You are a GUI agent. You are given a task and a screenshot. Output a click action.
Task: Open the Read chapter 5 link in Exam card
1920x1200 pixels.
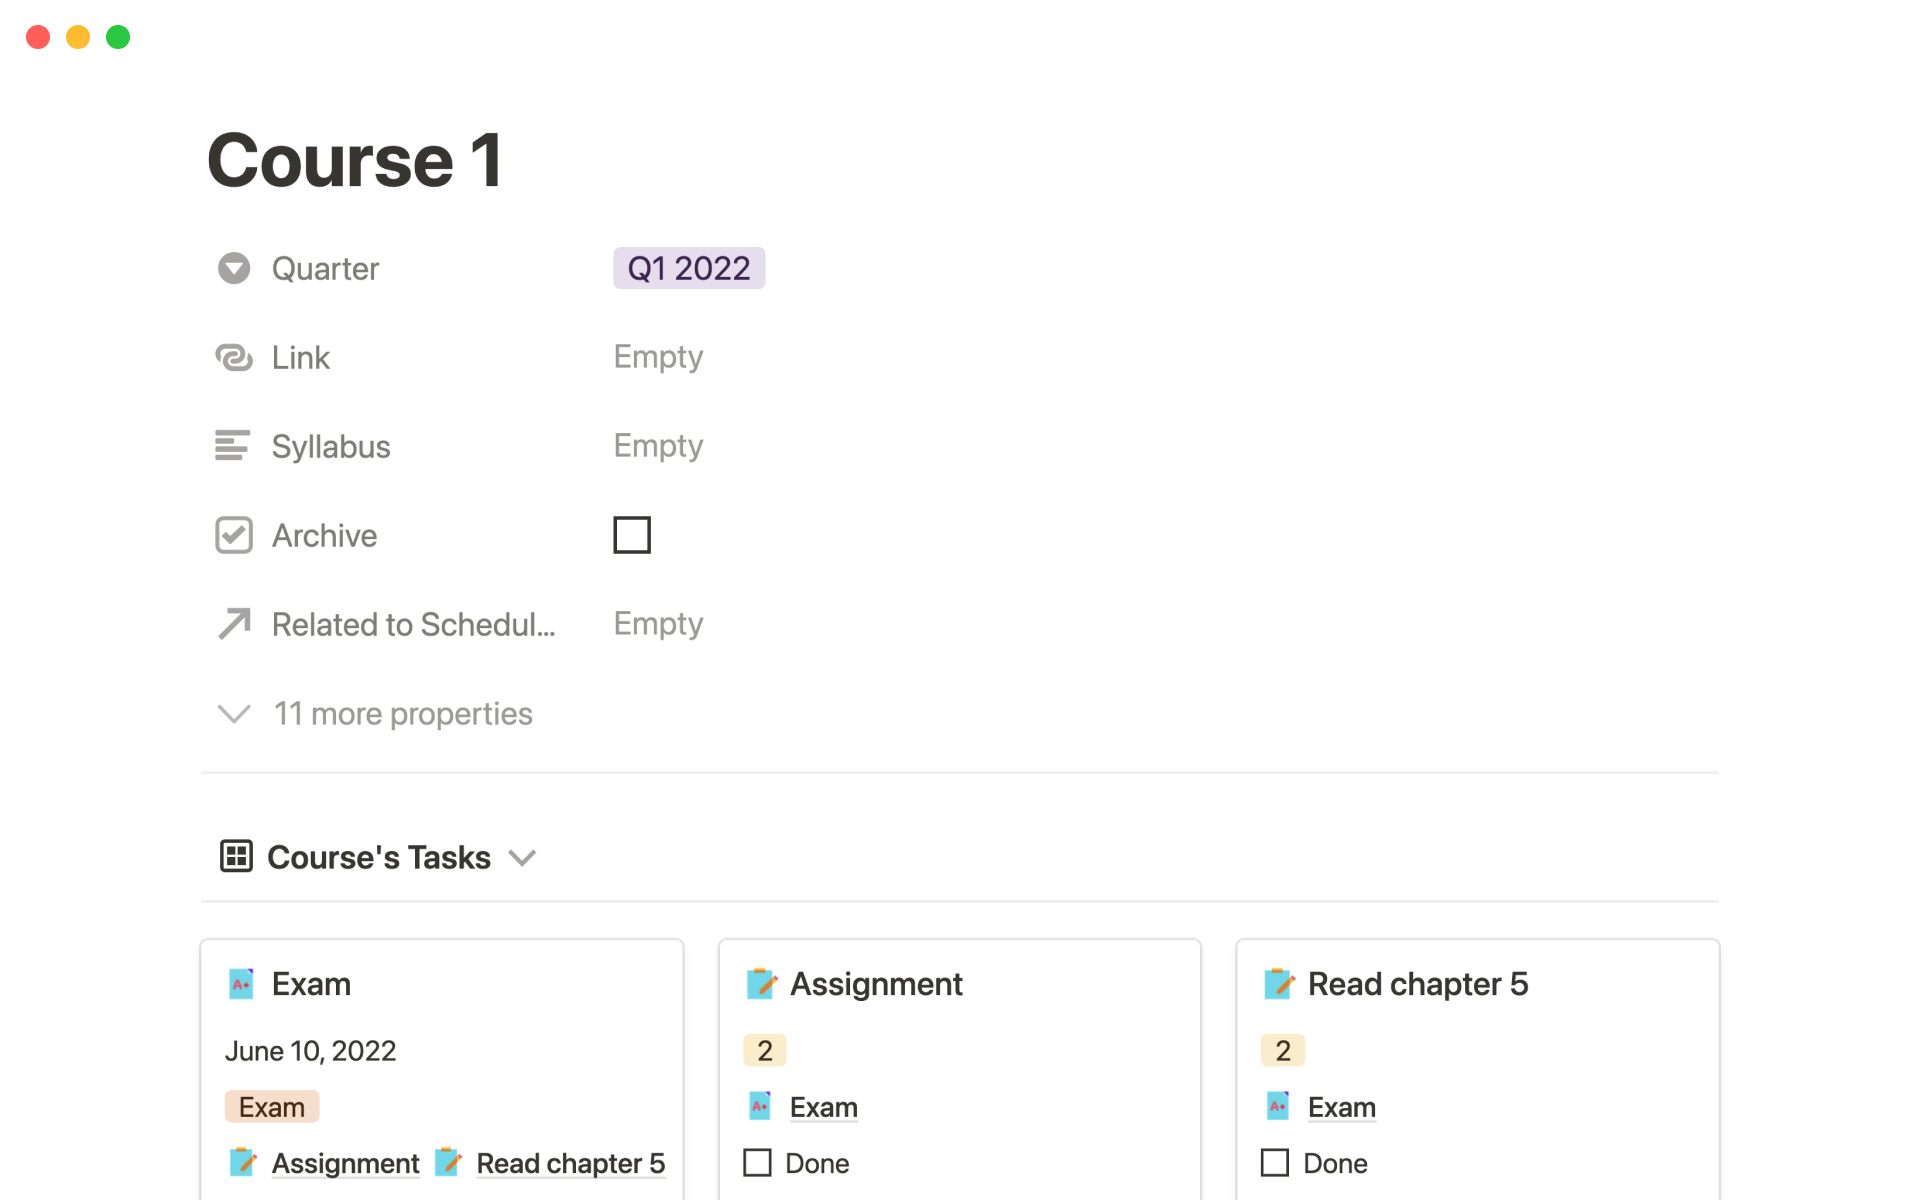571,1163
